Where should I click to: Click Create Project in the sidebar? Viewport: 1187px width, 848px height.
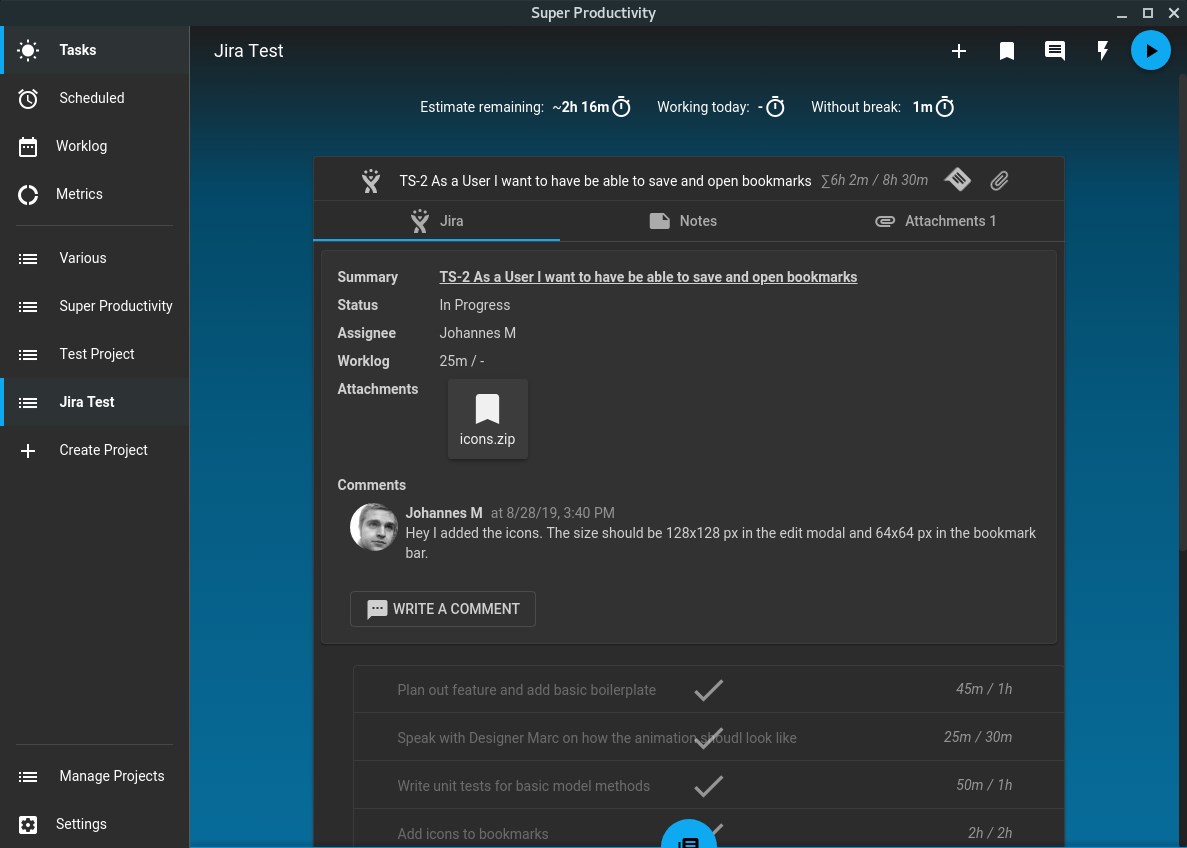coord(103,450)
